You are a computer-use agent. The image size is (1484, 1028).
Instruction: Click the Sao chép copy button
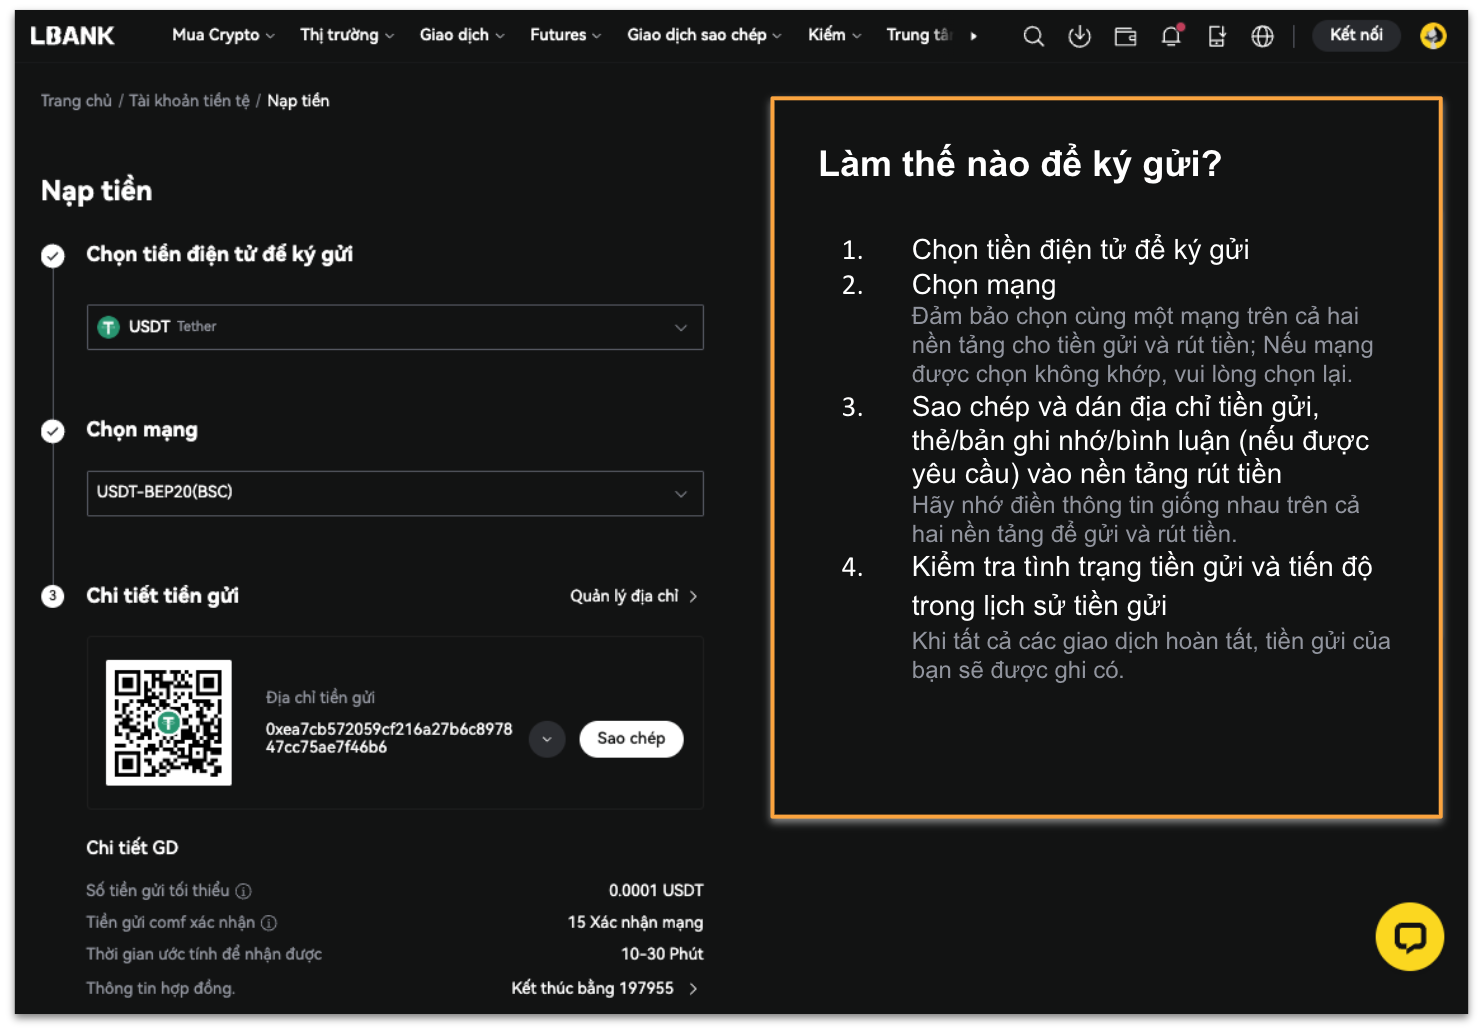click(x=631, y=739)
